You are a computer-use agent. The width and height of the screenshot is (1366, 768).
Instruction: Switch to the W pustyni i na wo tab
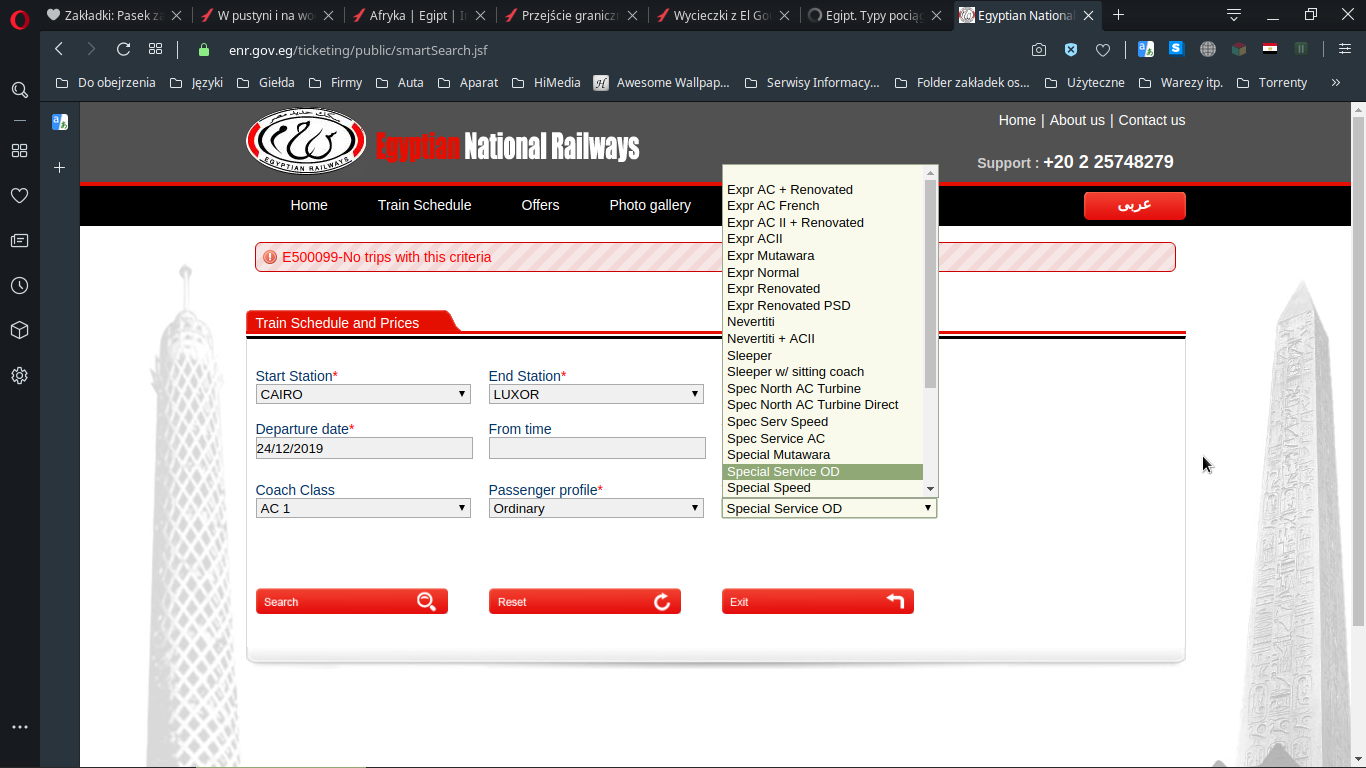(x=266, y=15)
